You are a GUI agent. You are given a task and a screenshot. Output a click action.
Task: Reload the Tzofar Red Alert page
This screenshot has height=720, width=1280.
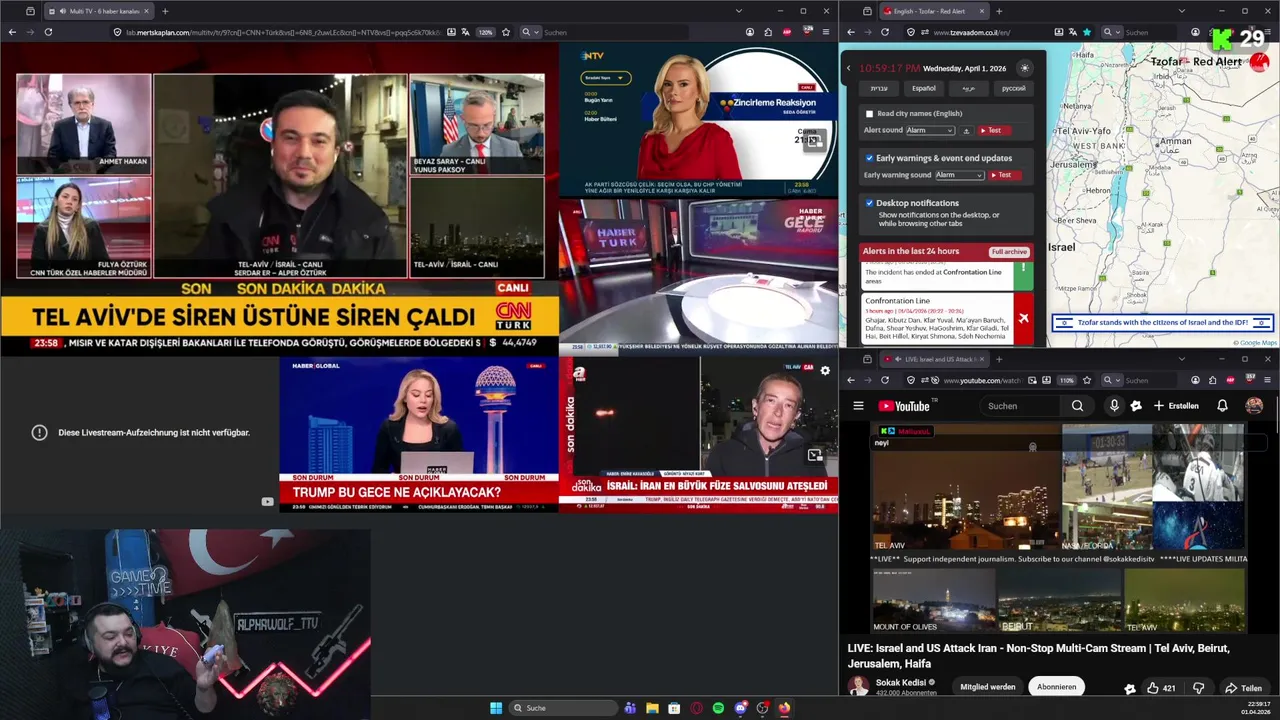coord(885,32)
